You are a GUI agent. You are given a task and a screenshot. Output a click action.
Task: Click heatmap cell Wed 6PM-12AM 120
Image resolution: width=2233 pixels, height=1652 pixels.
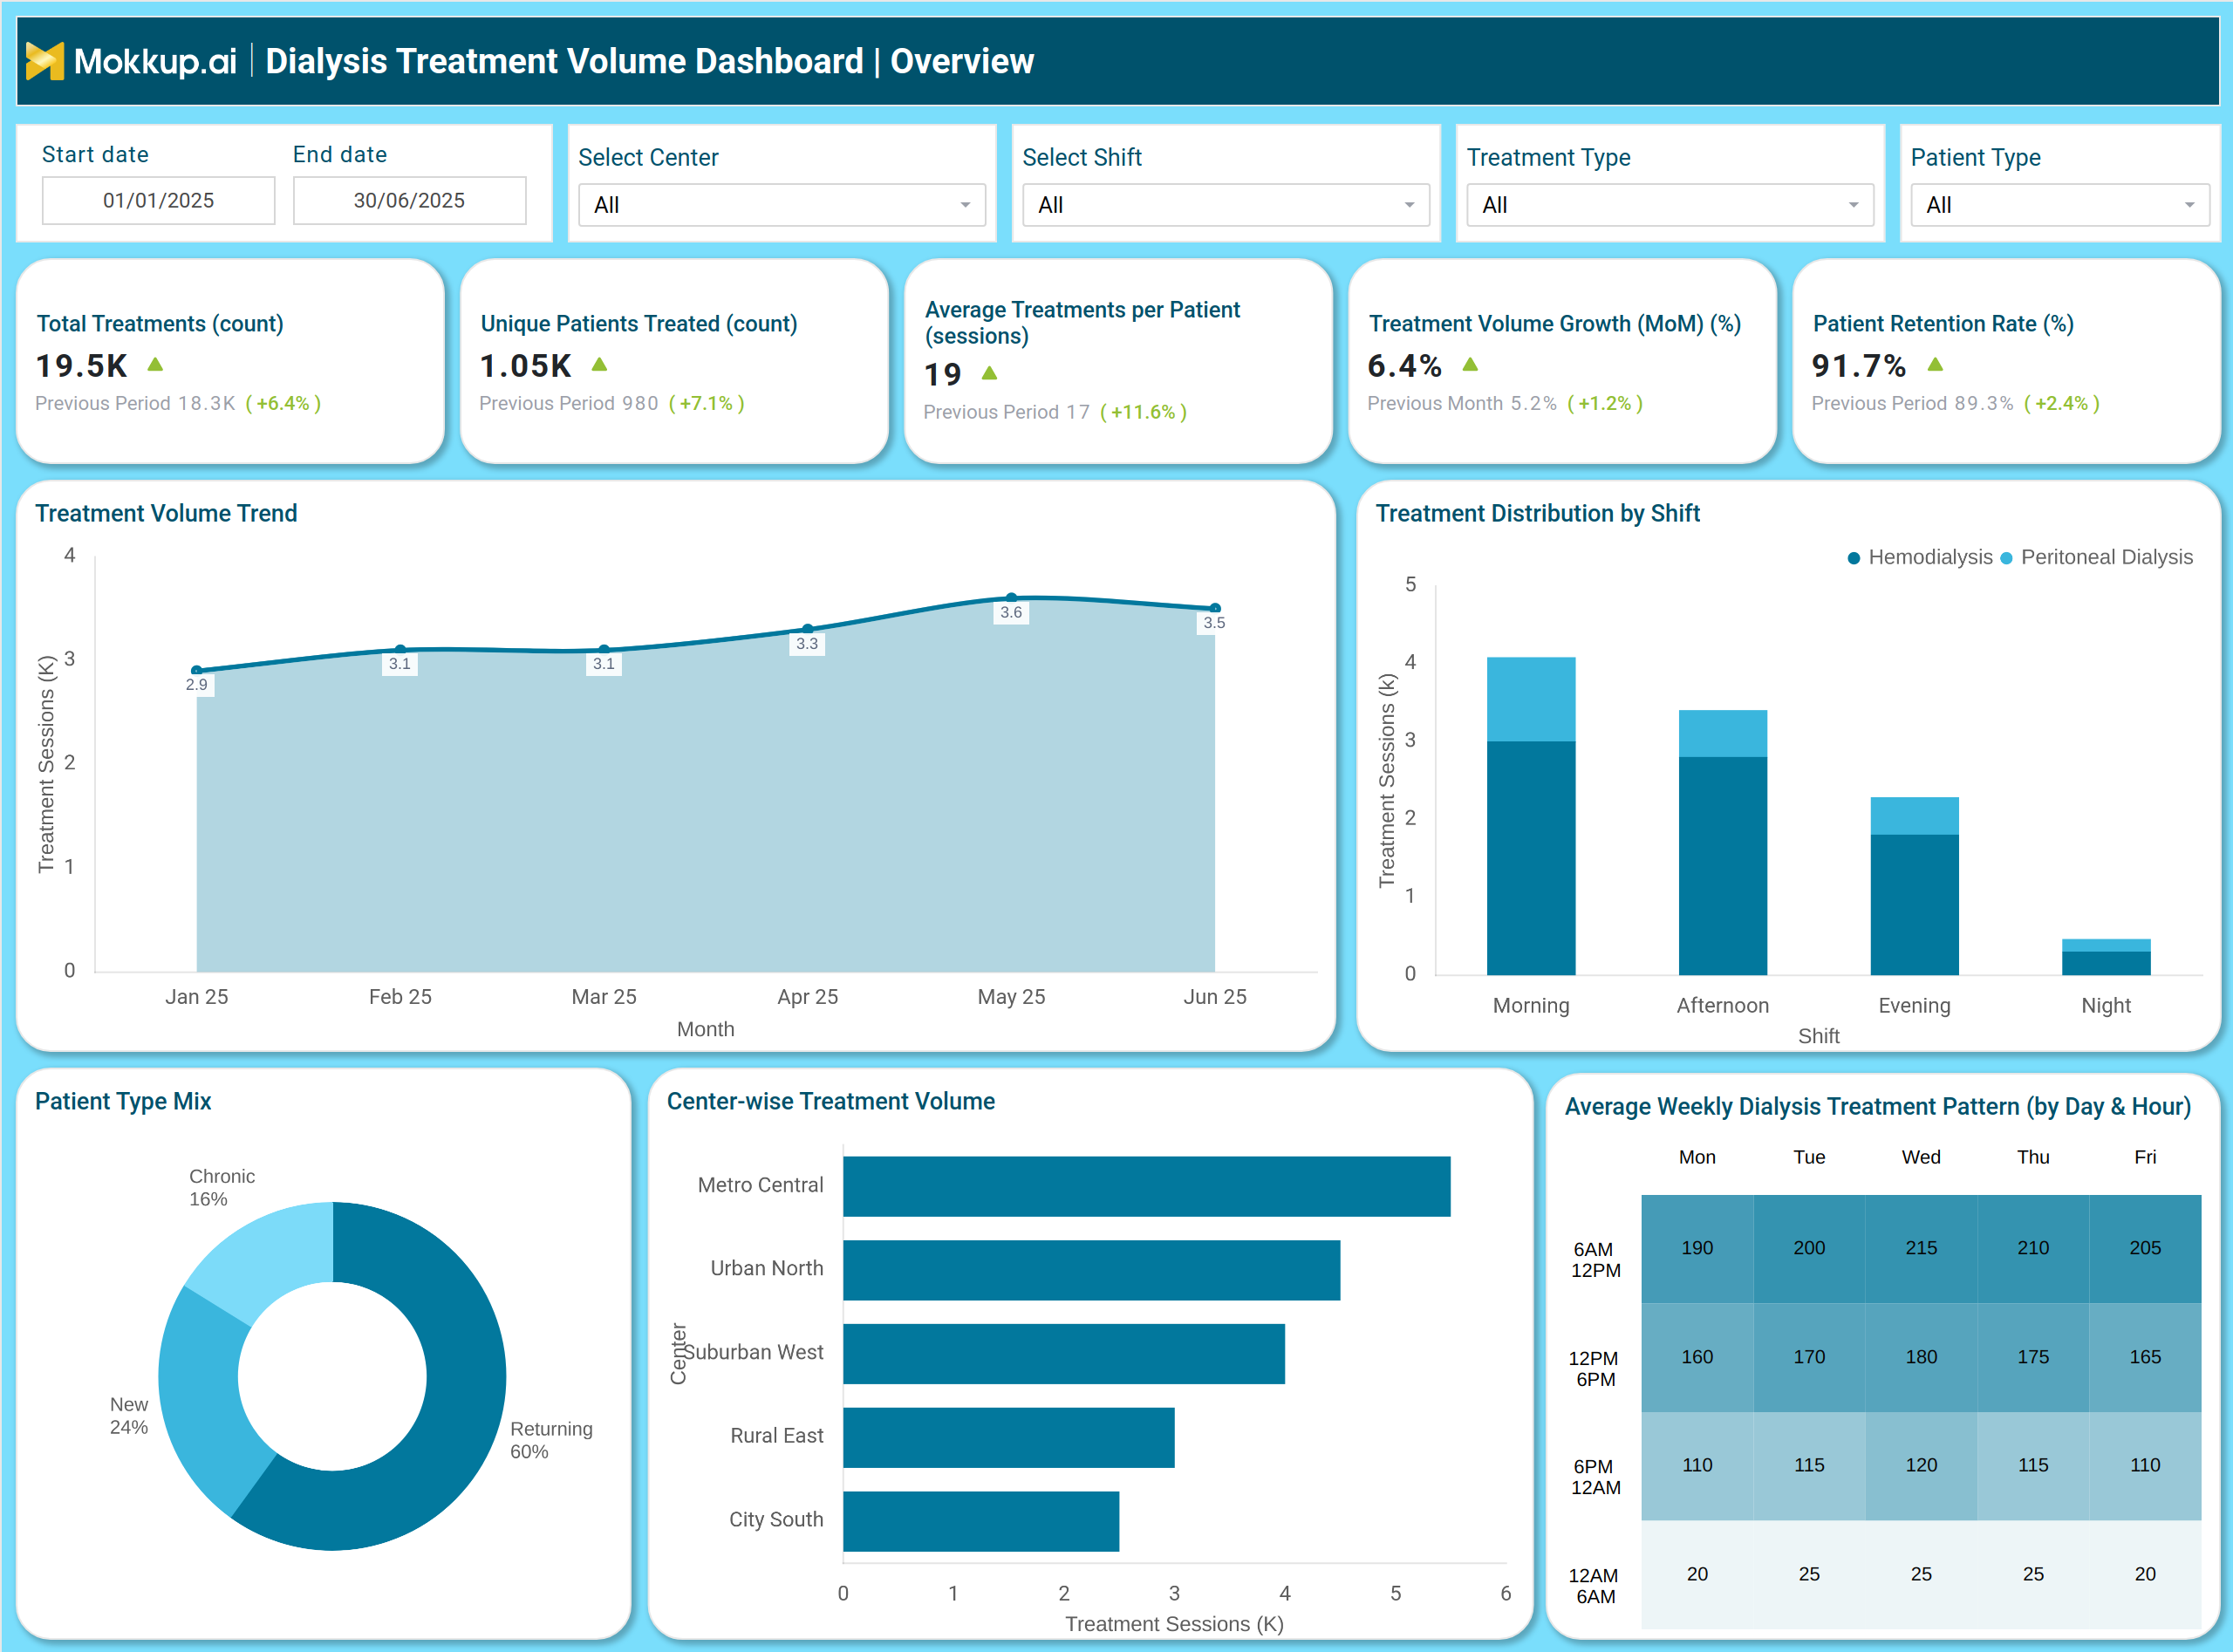(x=1921, y=1465)
